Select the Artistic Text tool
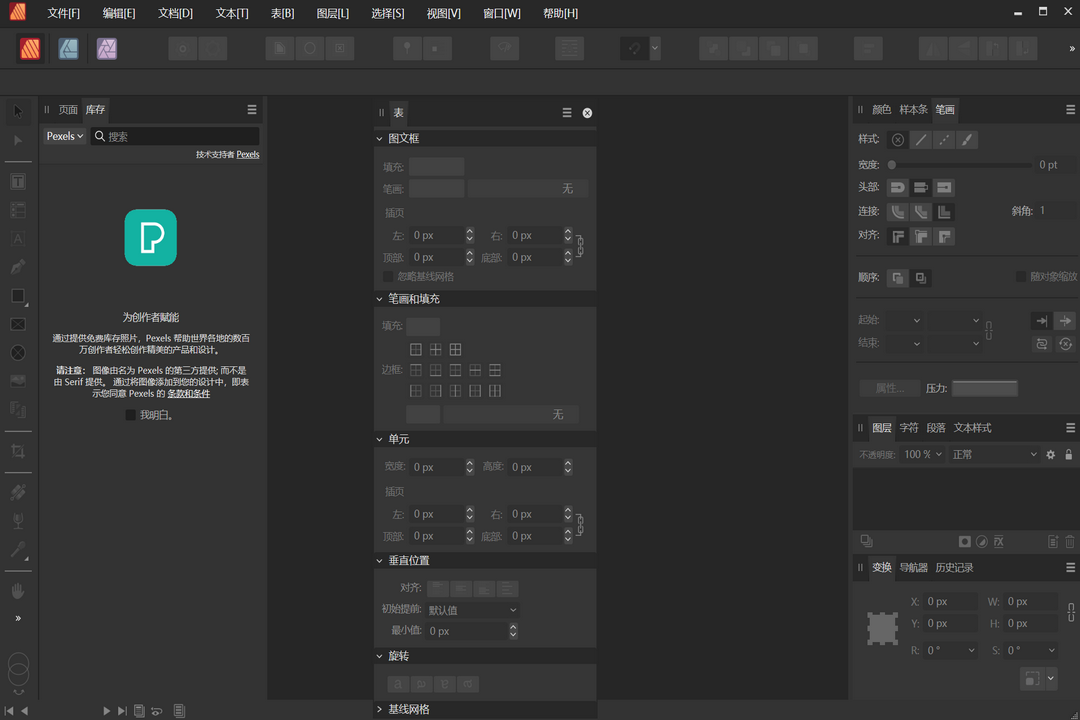Viewport: 1080px width, 720px height. [18, 238]
